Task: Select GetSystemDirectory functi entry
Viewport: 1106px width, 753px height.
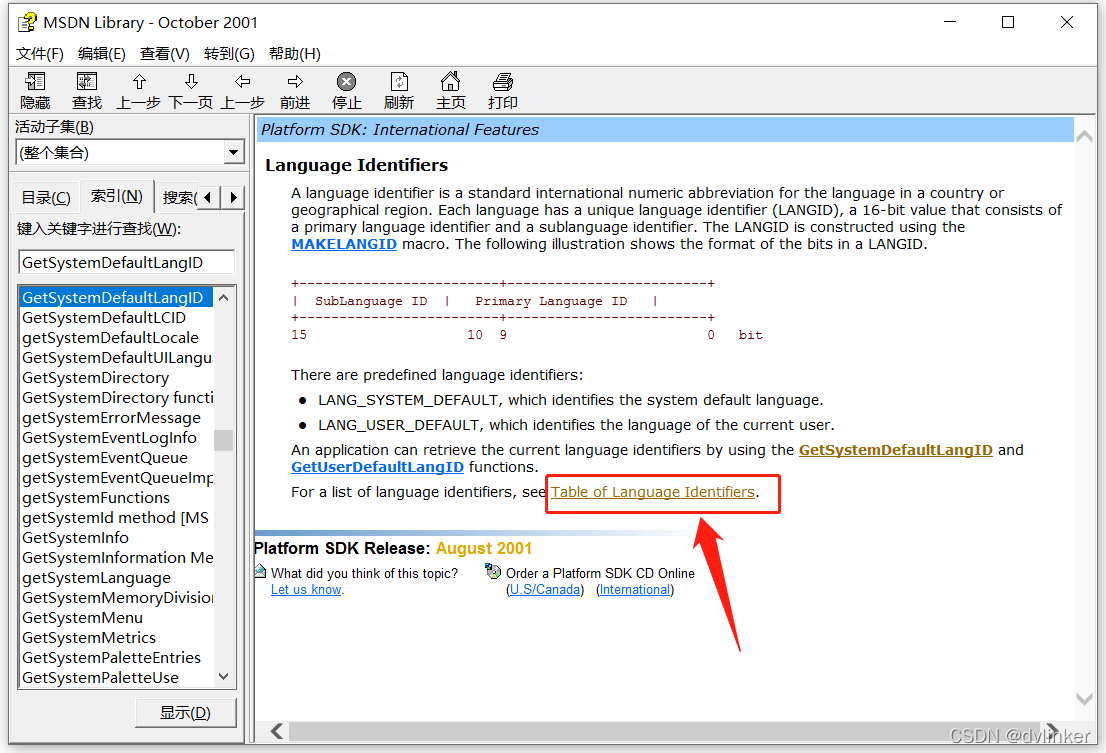Action: 116,398
